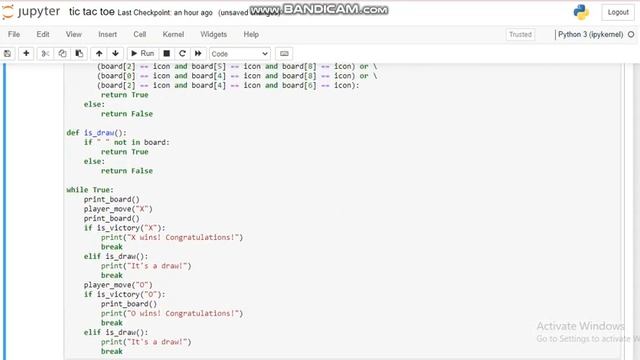This screenshot has width=640, height=360.
Task: Open the Edit menu
Action: pos(43,34)
